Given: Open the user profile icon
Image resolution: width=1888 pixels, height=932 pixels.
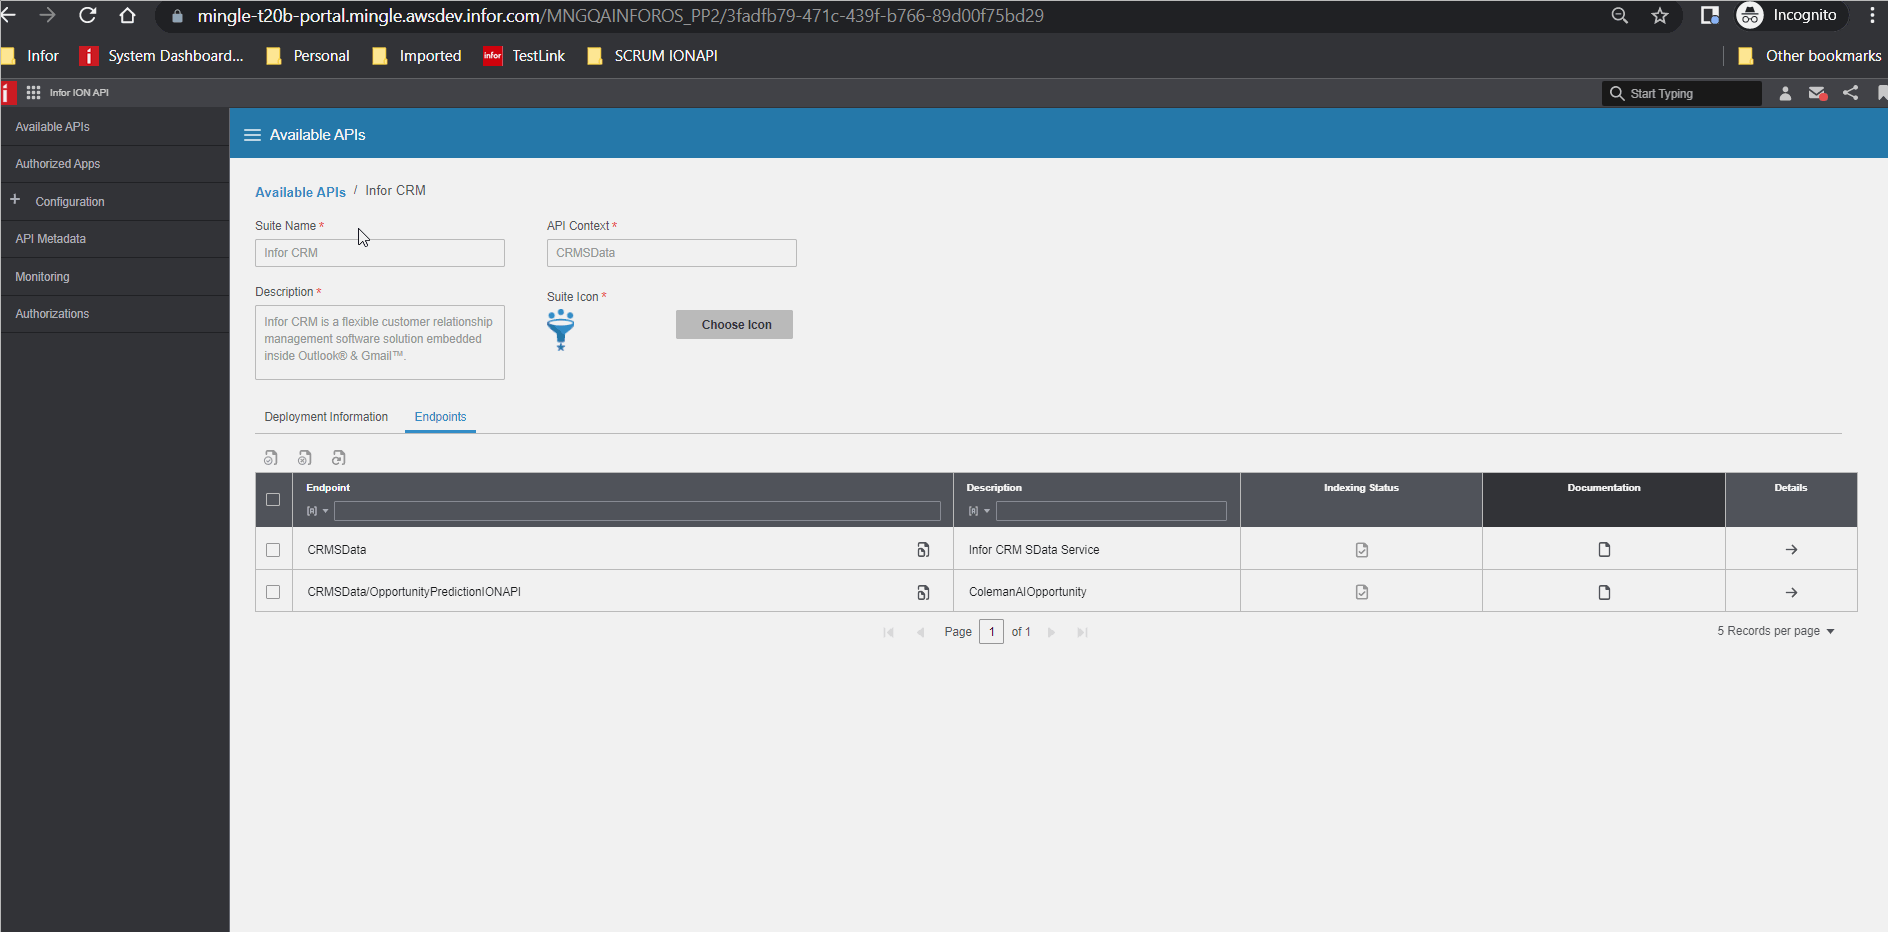Looking at the screenshot, I should [1785, 93].
